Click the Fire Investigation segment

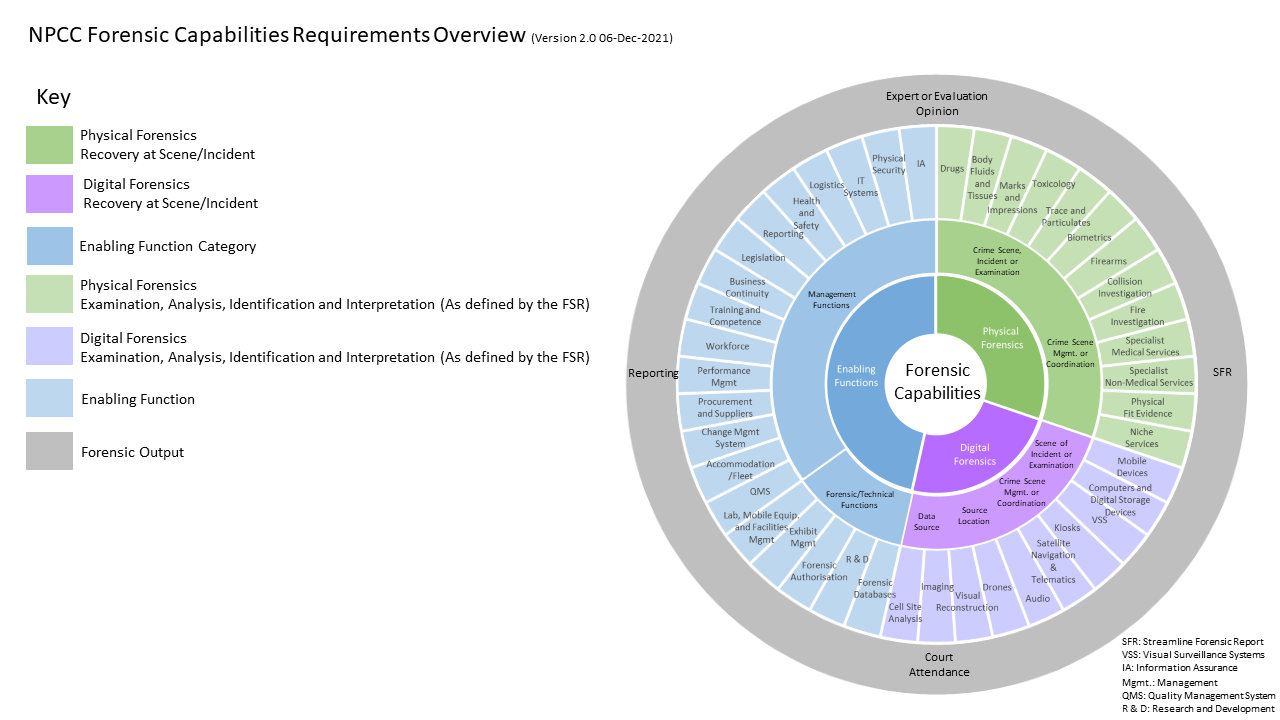(x=1137, y=316)
